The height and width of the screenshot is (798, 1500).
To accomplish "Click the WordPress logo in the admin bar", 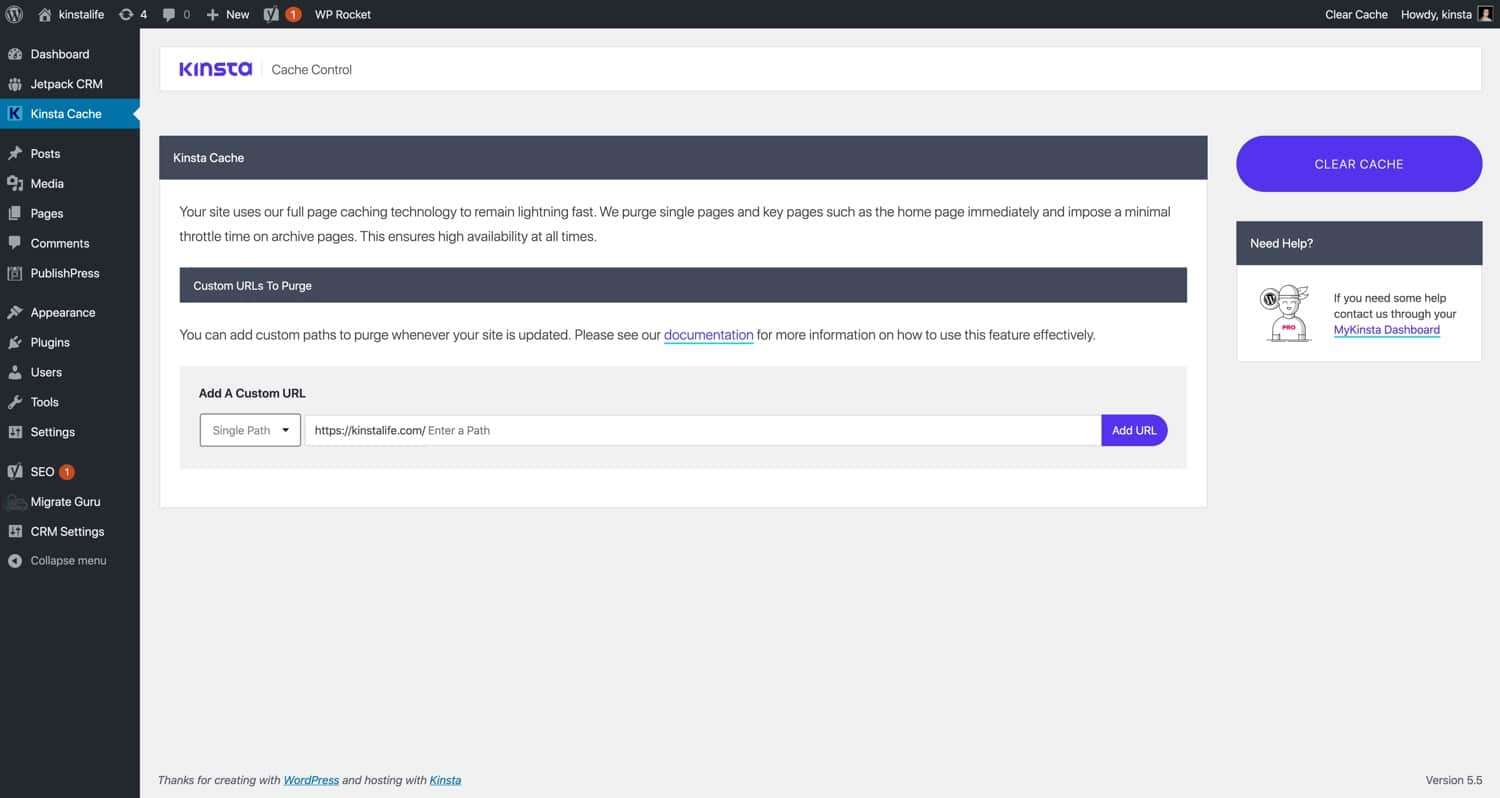I will 12,14.
